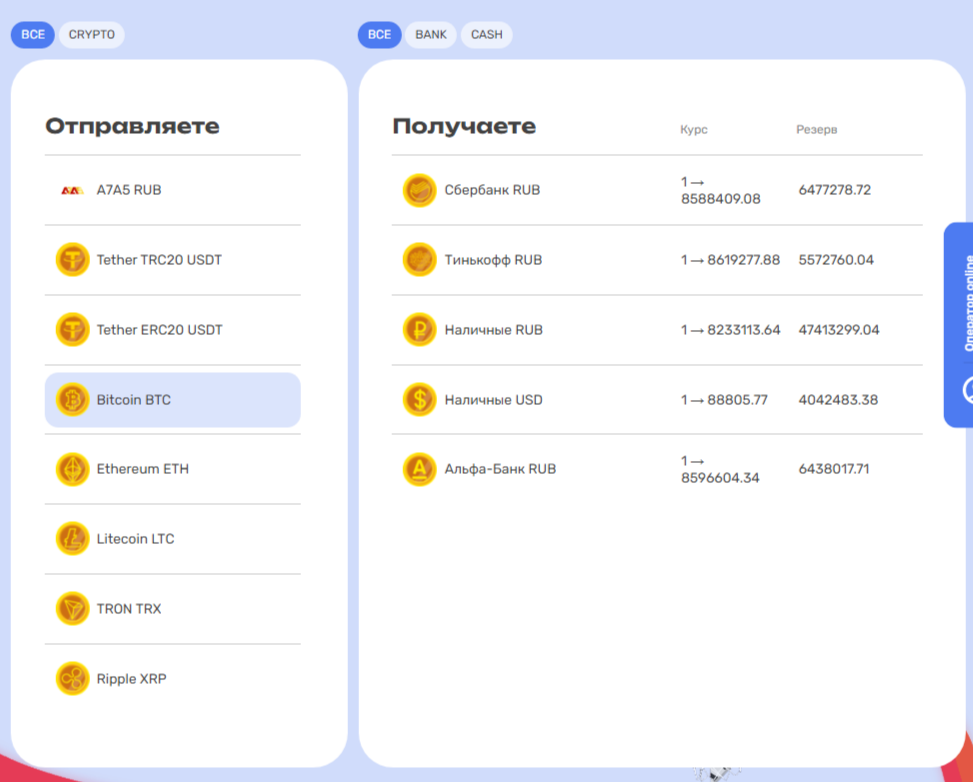
Task: Click the Получаете heading
Action: [464, 127]
